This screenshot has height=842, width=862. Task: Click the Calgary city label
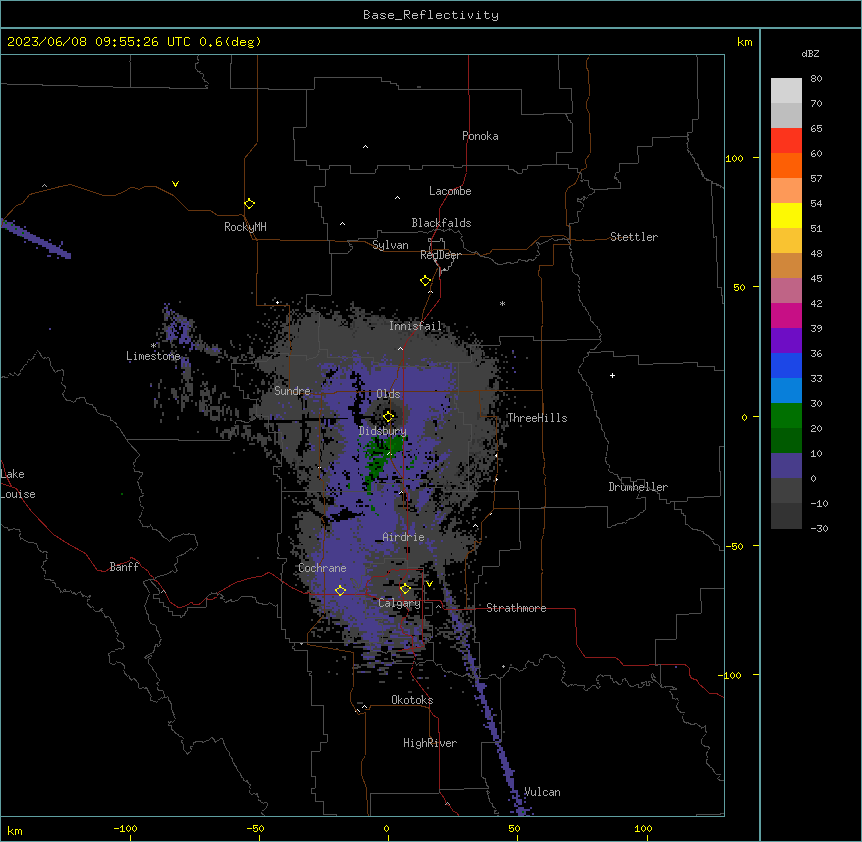tap(399, 603)
